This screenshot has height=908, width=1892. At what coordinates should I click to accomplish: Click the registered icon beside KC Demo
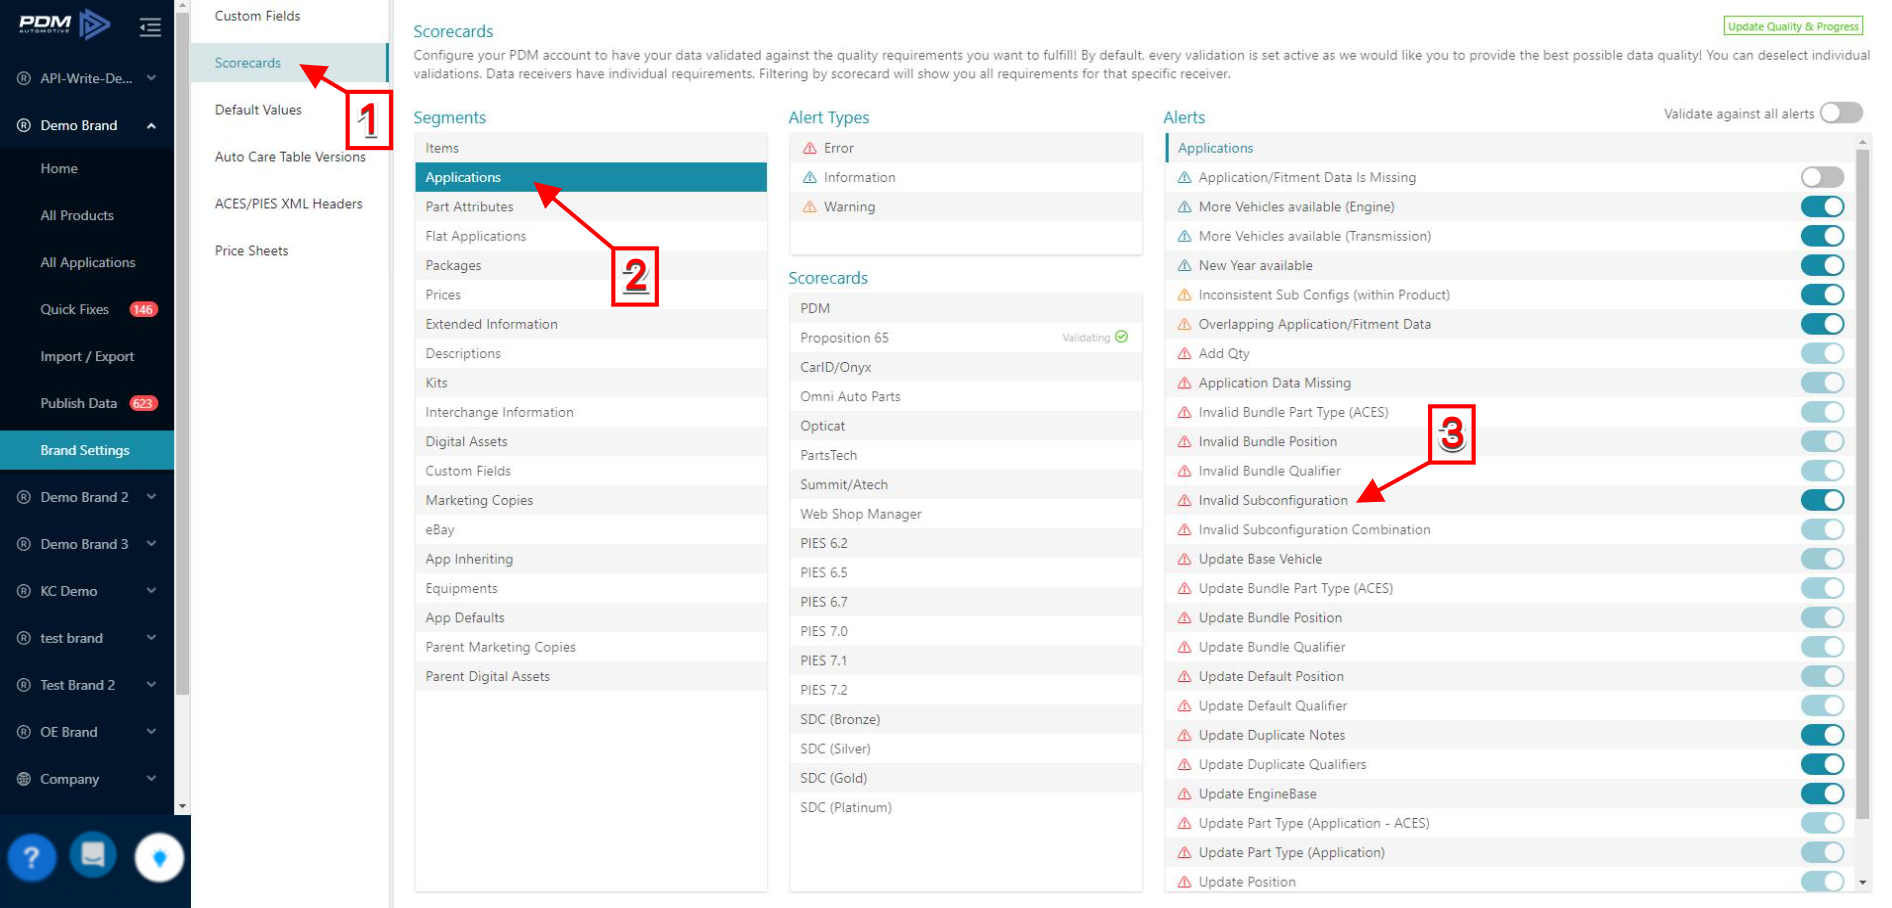(x=24, y=591)
